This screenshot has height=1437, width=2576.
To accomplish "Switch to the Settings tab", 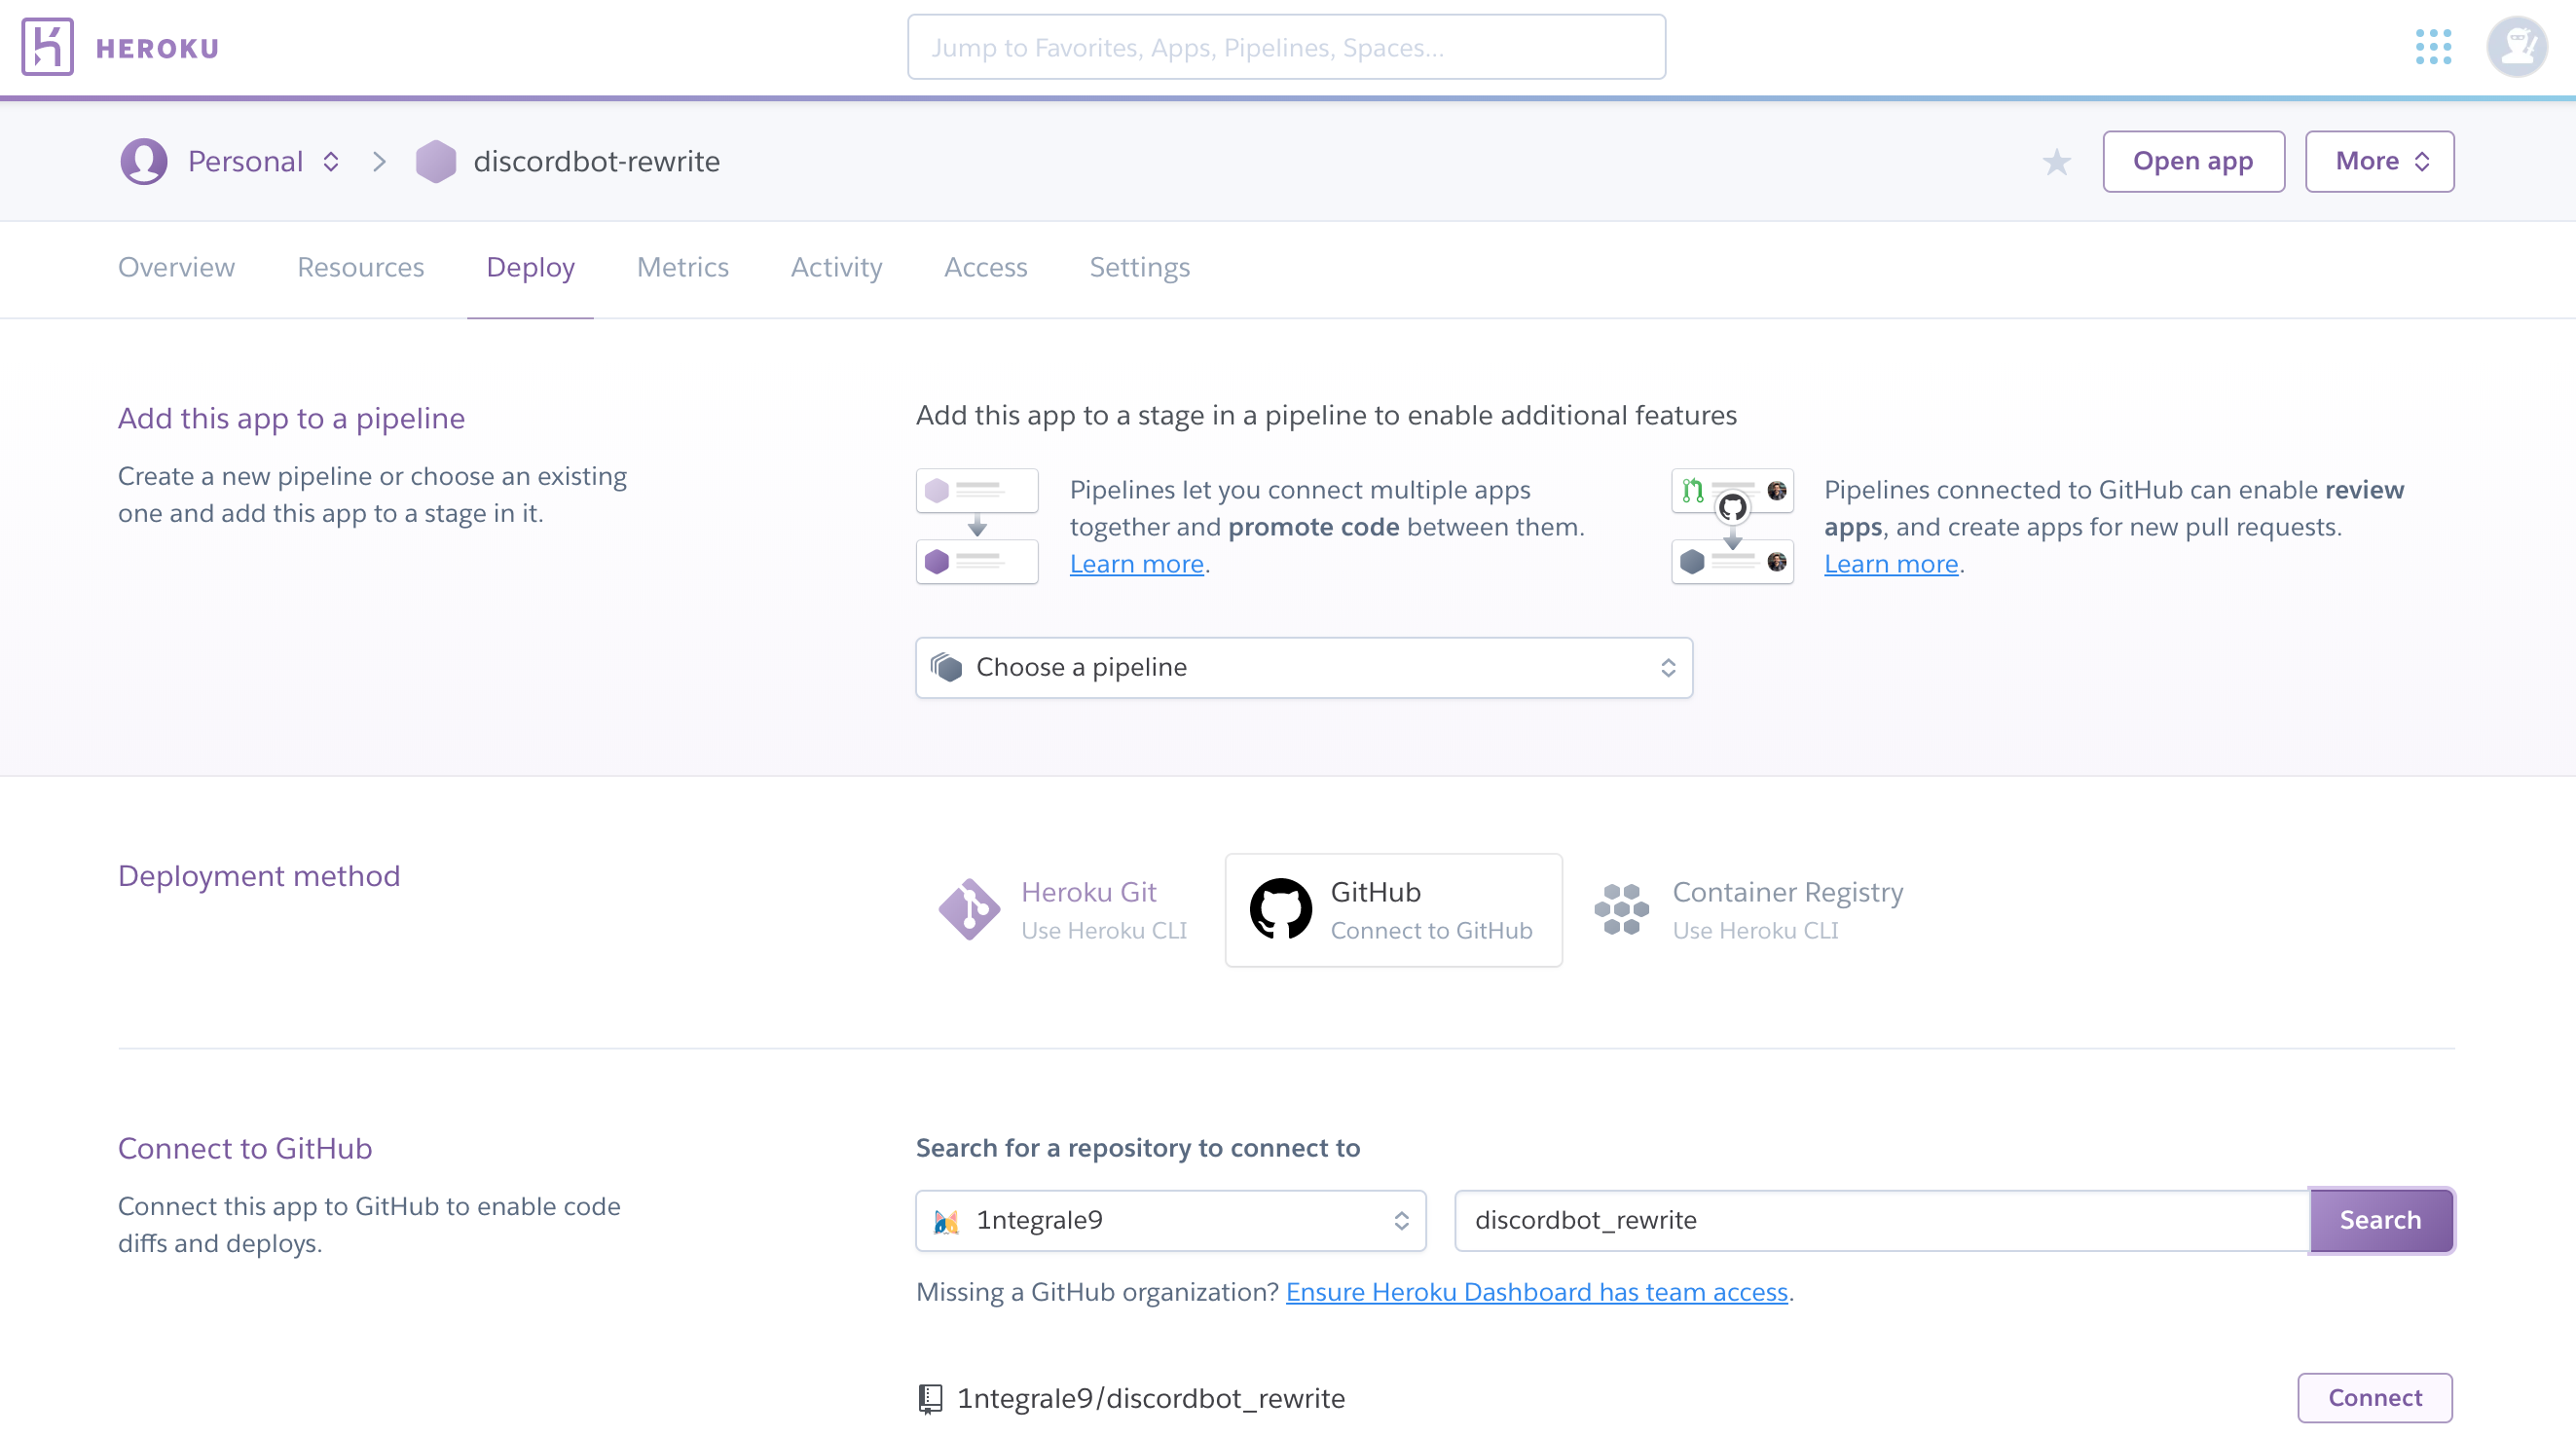I will tap(1139, 267).
